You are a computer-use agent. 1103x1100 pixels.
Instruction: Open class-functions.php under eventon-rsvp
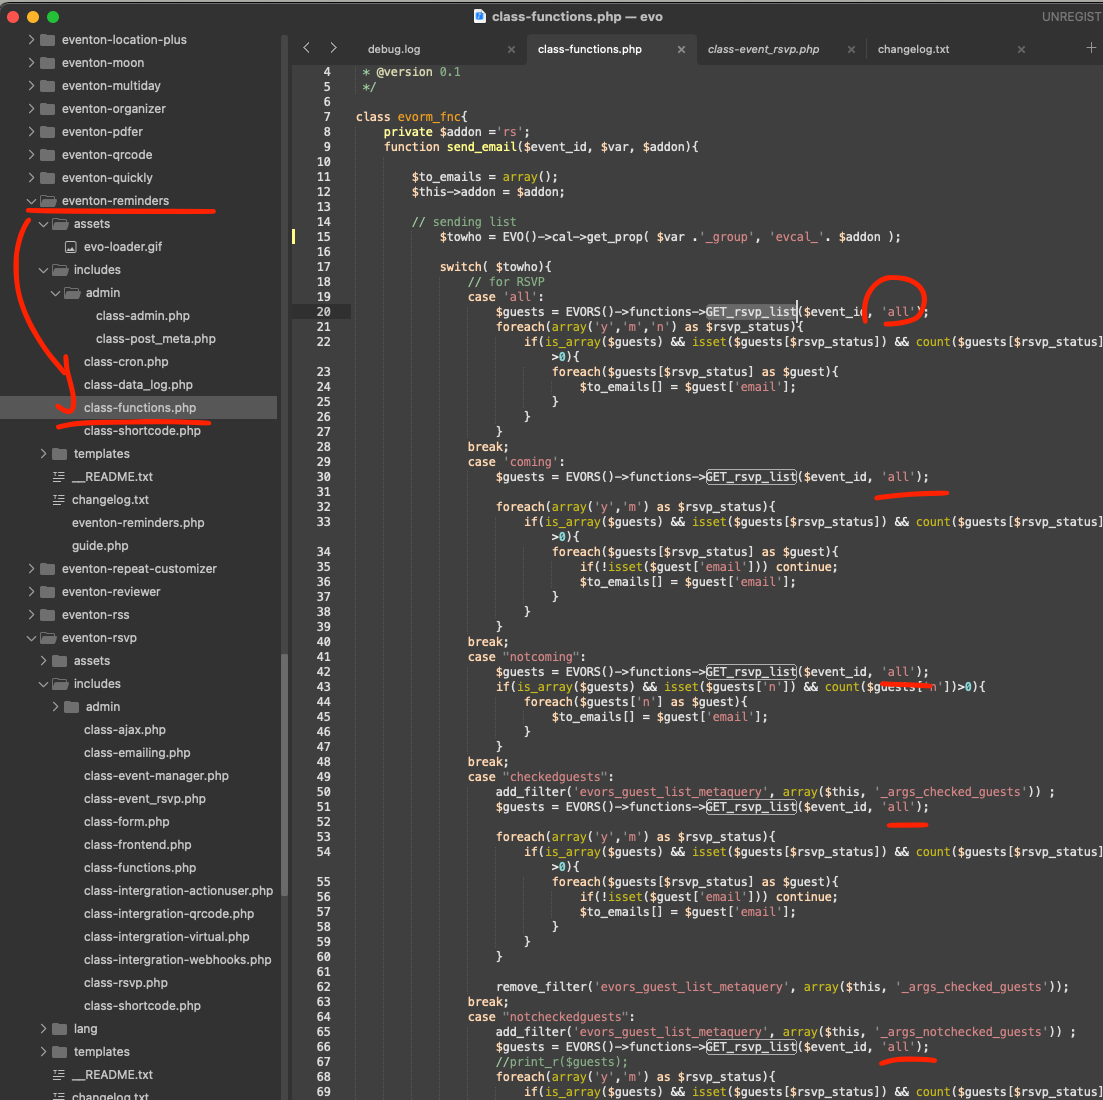click(x=139, y=868)
